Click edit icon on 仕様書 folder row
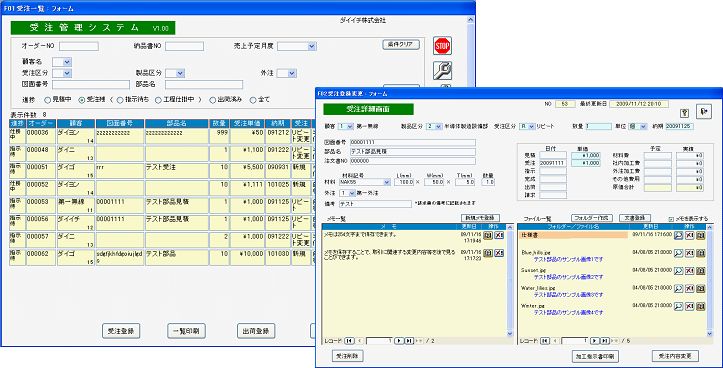723x368 pixels. [x=701, y=236]
